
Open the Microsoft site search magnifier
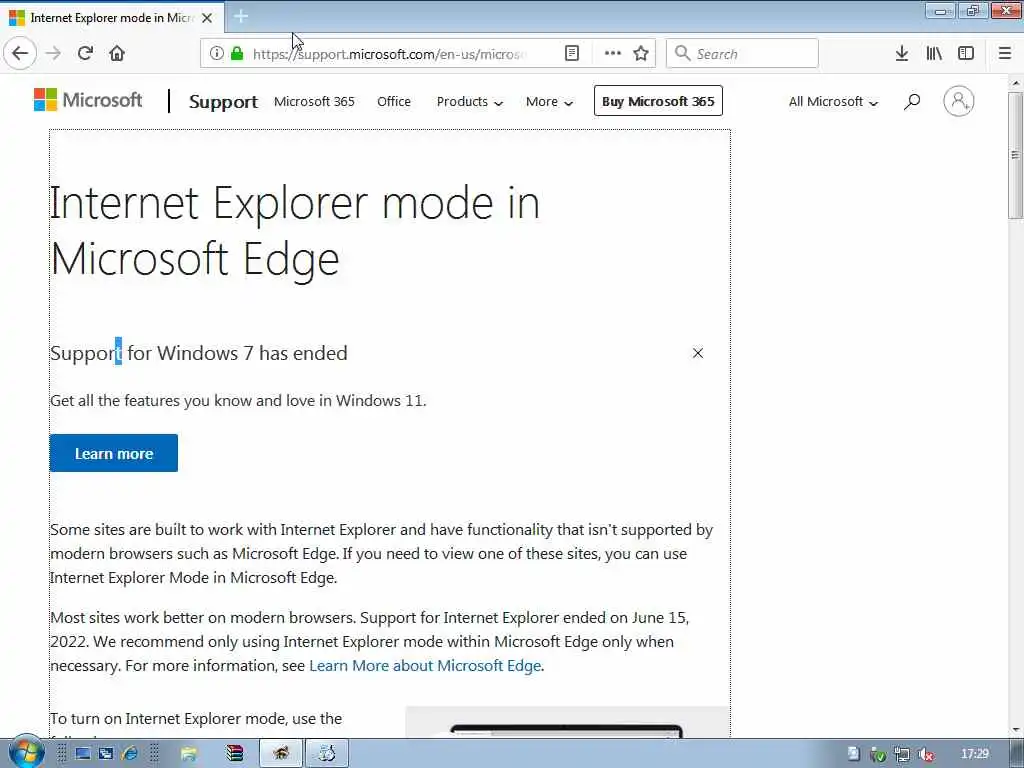[x=912, y=101]
